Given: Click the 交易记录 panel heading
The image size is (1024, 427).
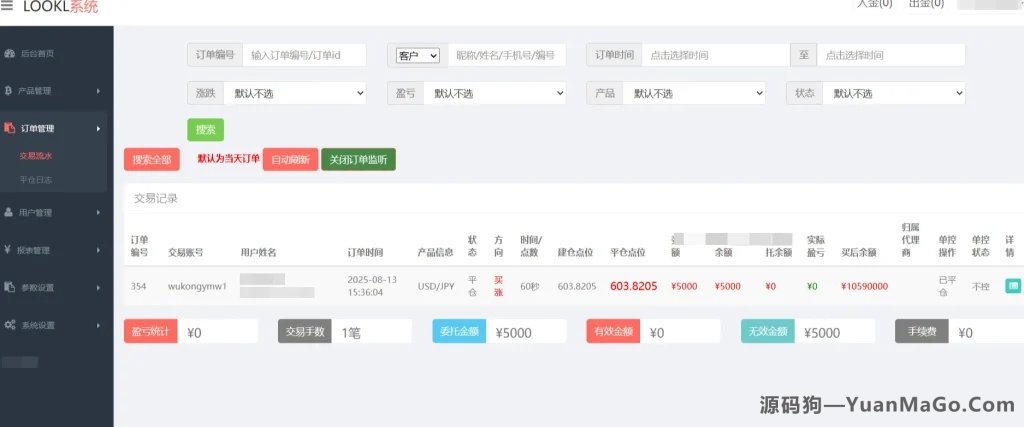Looking at the screenshot, I should click(x=155, y=198).
